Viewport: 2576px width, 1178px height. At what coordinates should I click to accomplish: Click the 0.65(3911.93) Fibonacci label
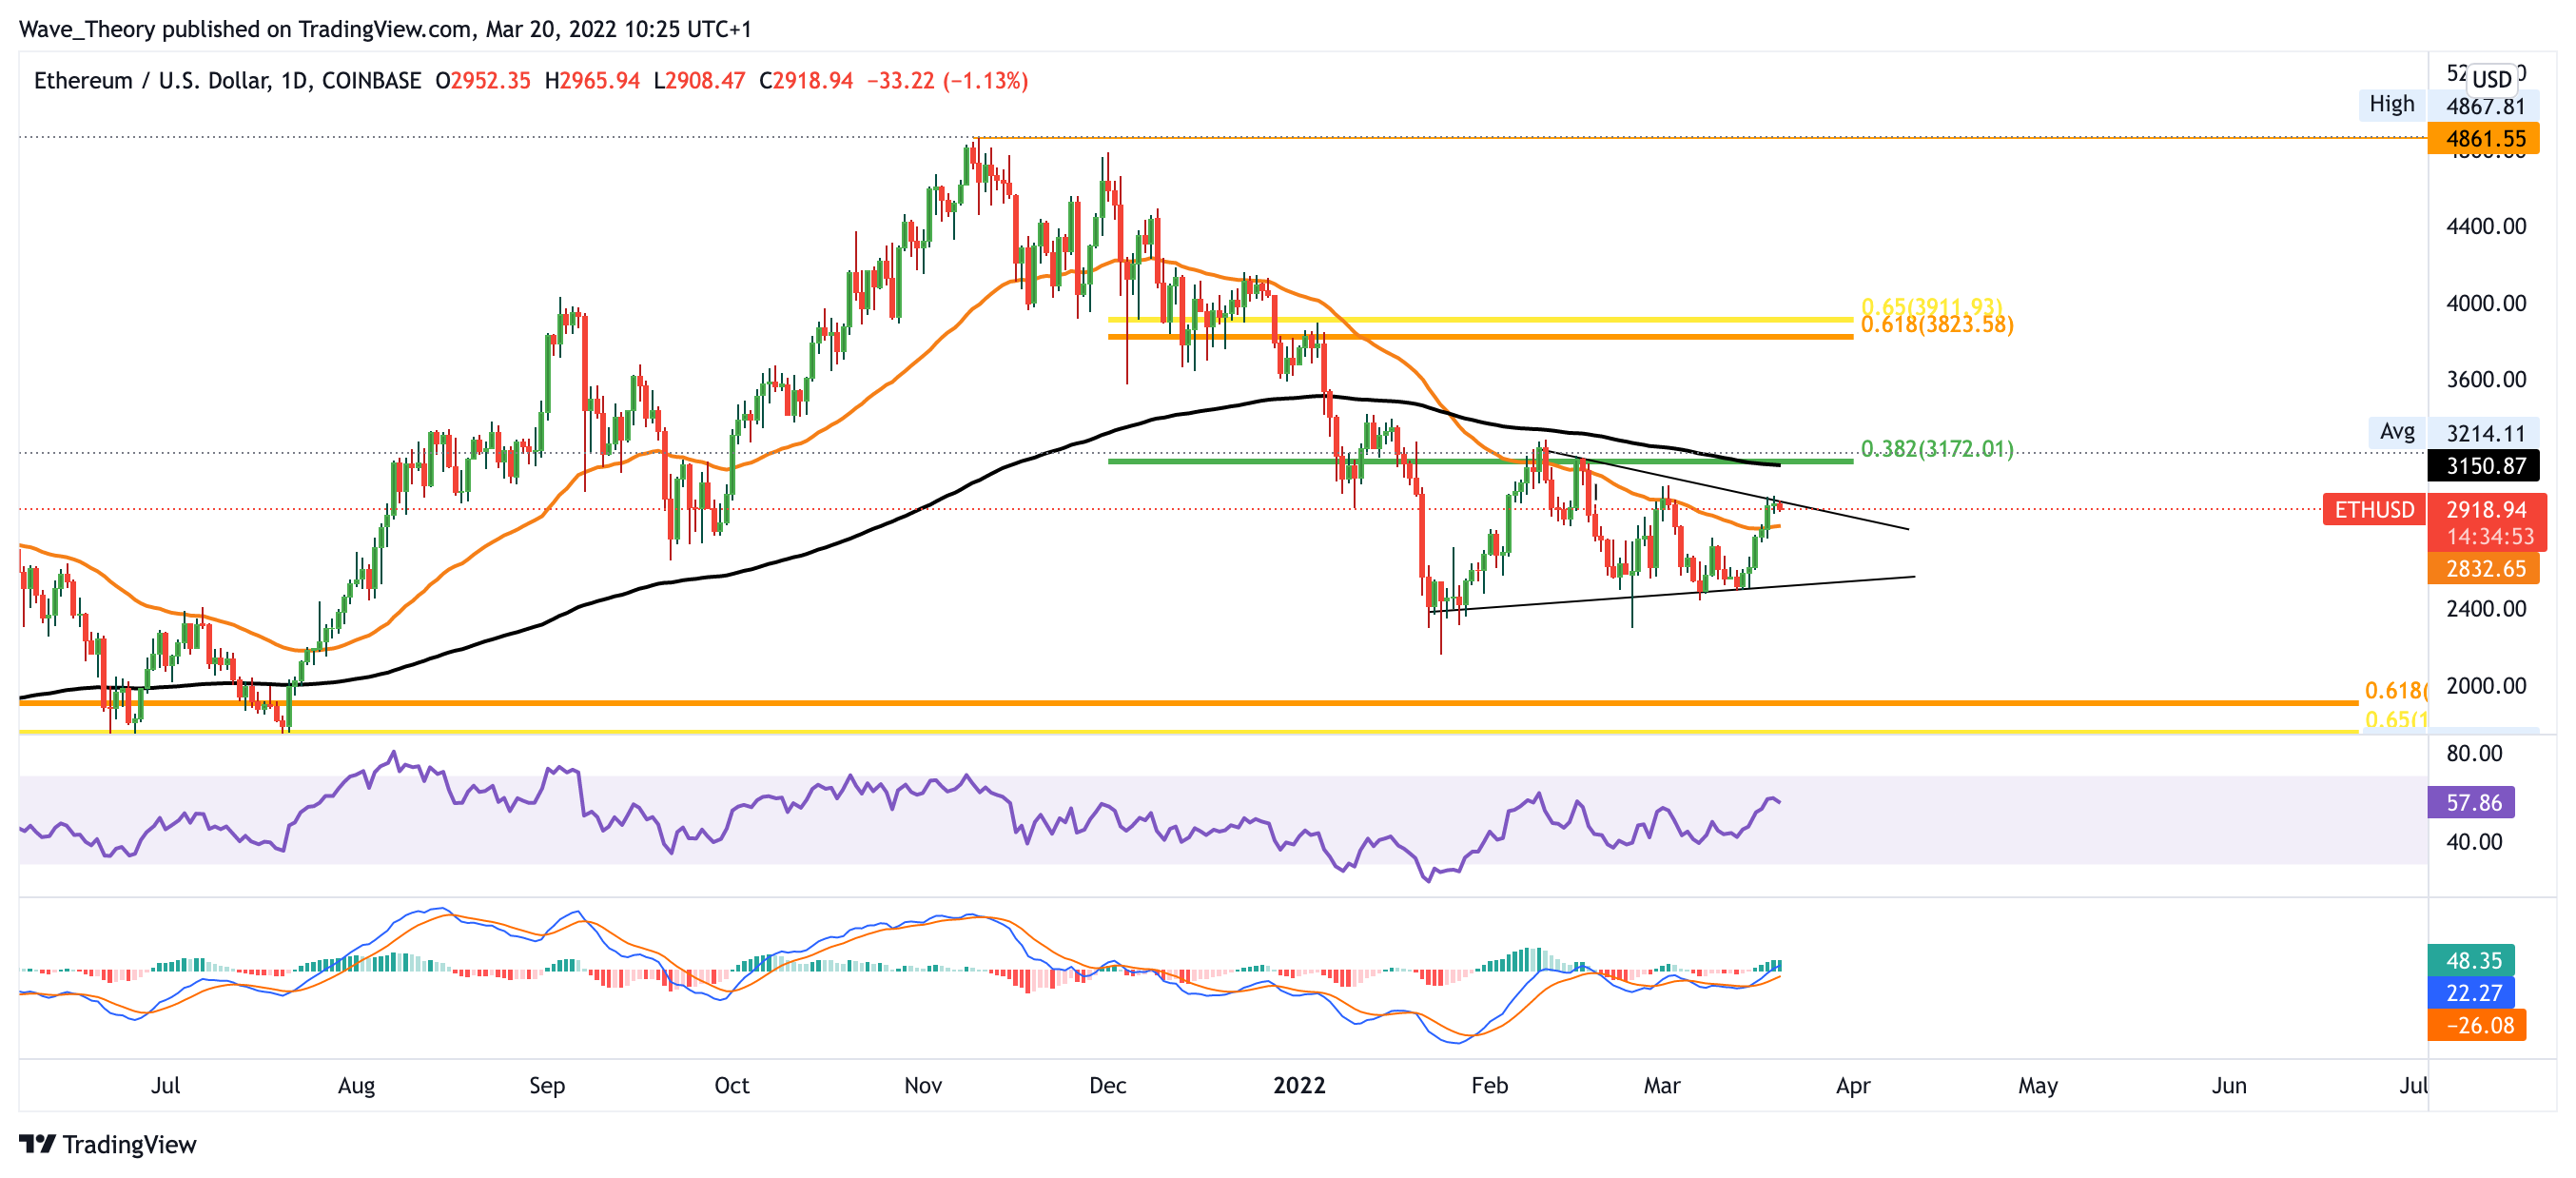1930,305
